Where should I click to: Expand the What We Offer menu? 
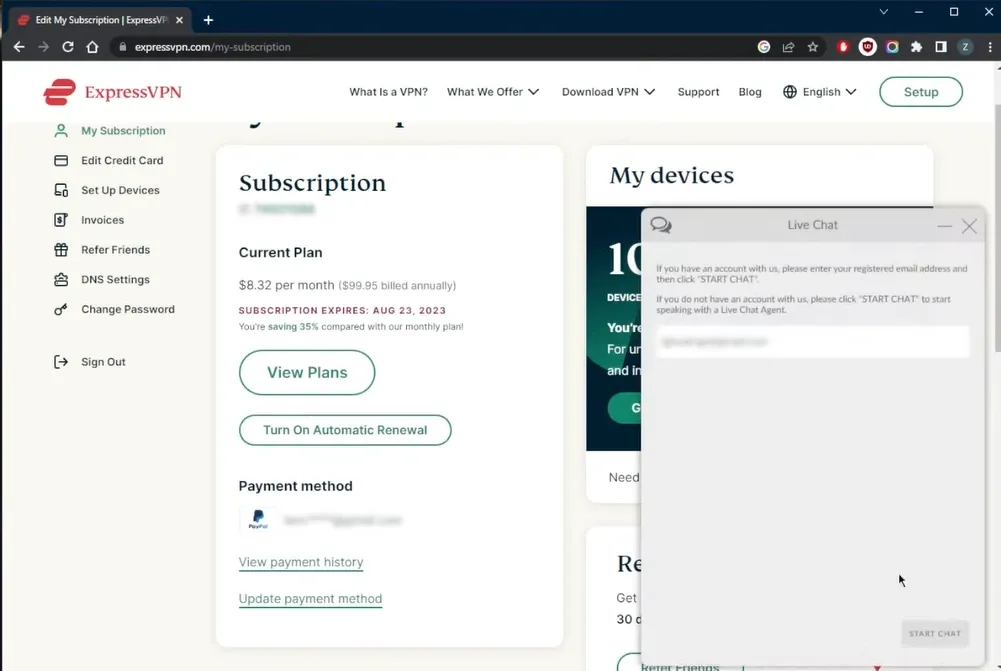493,92
